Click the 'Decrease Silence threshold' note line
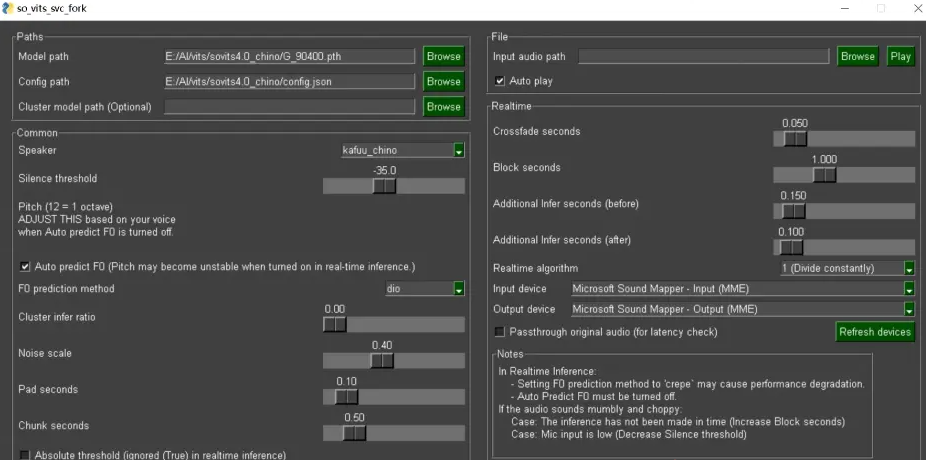Image resolution: width=926 pixels, height=460 pixels. coord(629,435)
